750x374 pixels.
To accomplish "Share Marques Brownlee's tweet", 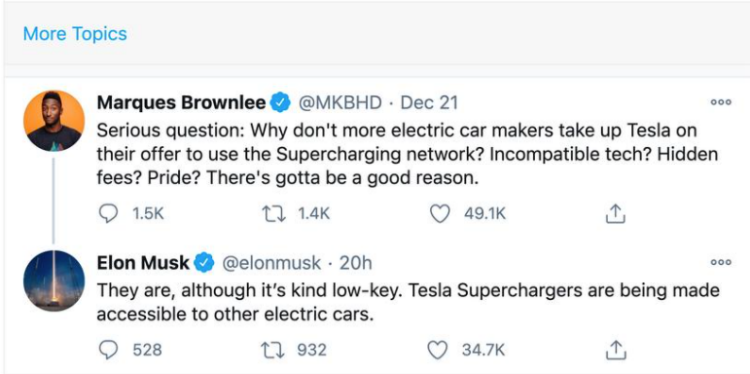I will click(616, 215).
